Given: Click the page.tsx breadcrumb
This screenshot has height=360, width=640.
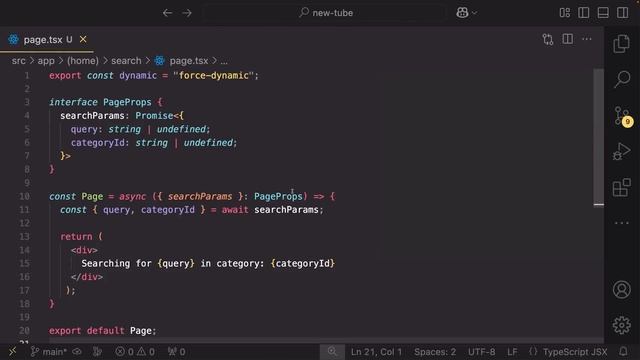Looking at the screenshot, I should 189,61.
